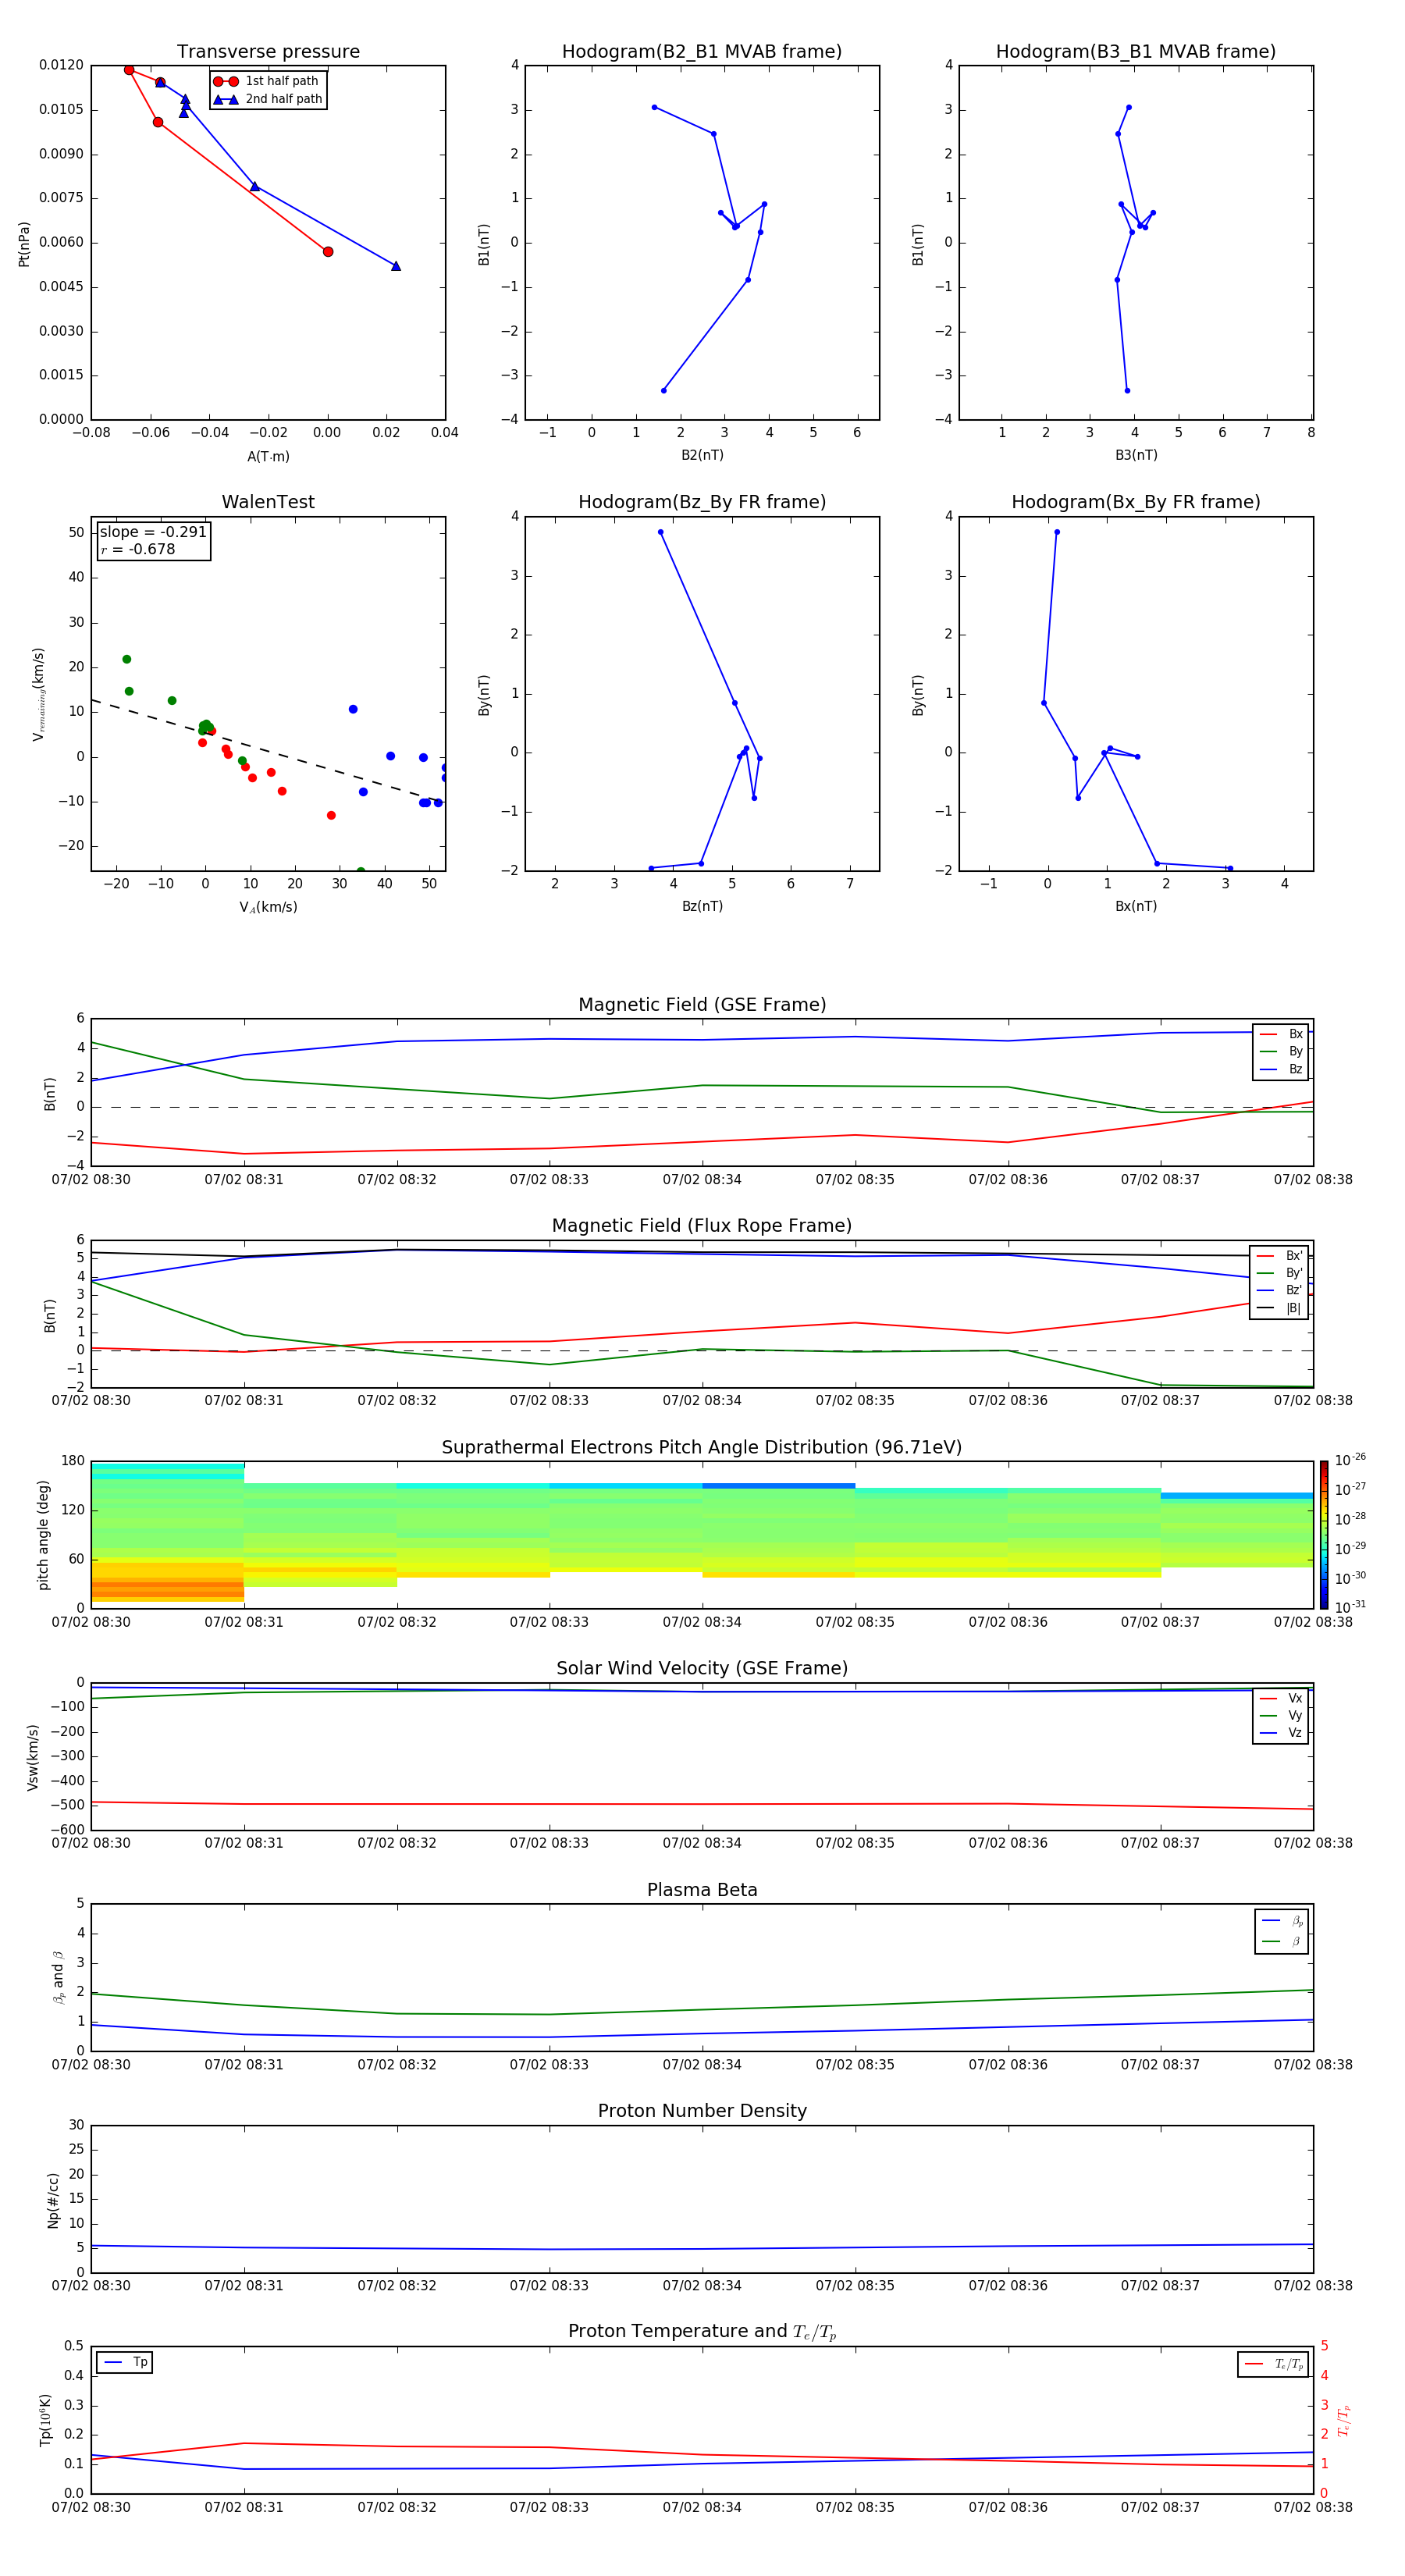The image size is (1405, 2576).
Task: Click the 'B2(nT)' x-axis label
Action: point(702,455)
